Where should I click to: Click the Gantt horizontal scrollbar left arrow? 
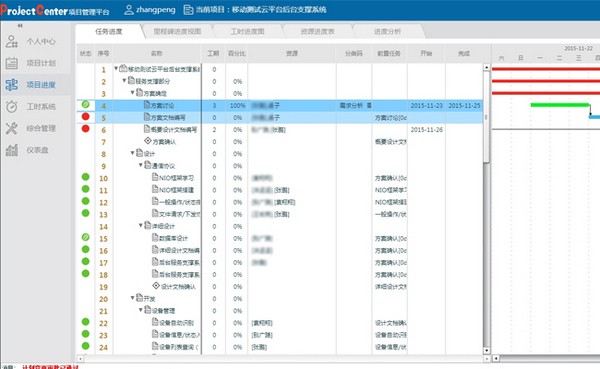[x=496, y=359]
